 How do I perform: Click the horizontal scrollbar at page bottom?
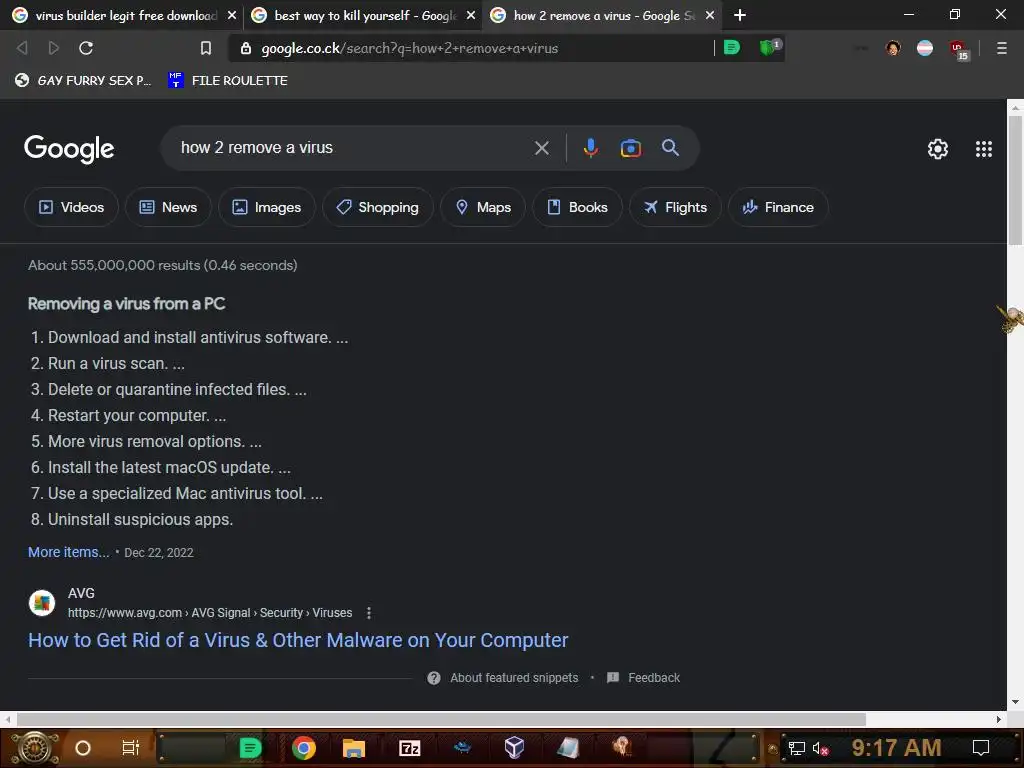pyautogui.click(x=441, y=719)
